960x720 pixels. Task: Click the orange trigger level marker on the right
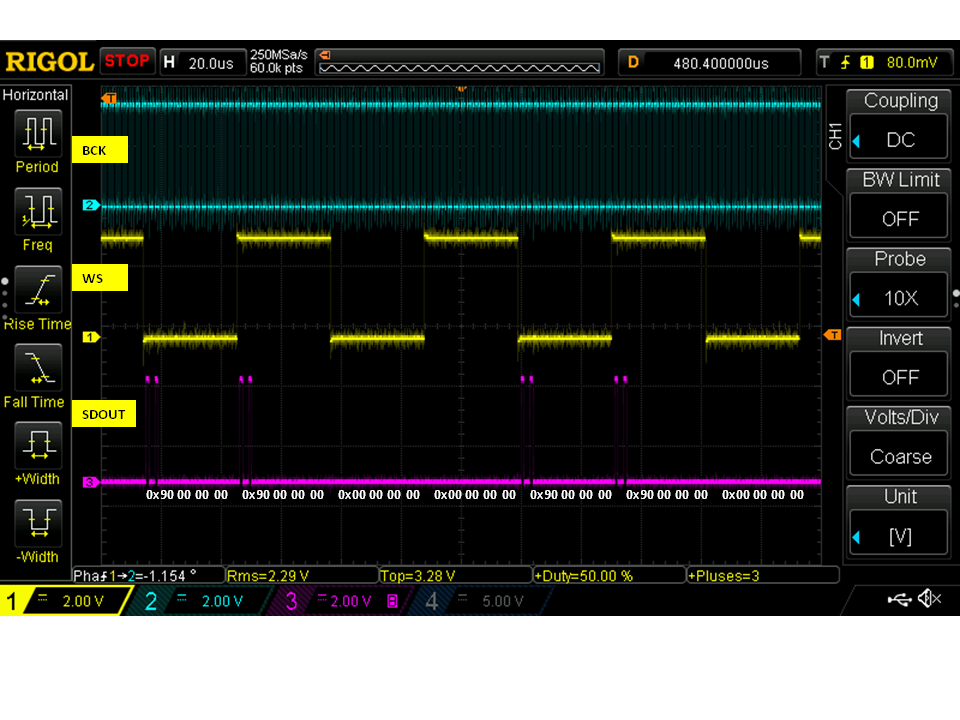coord(833,335)
